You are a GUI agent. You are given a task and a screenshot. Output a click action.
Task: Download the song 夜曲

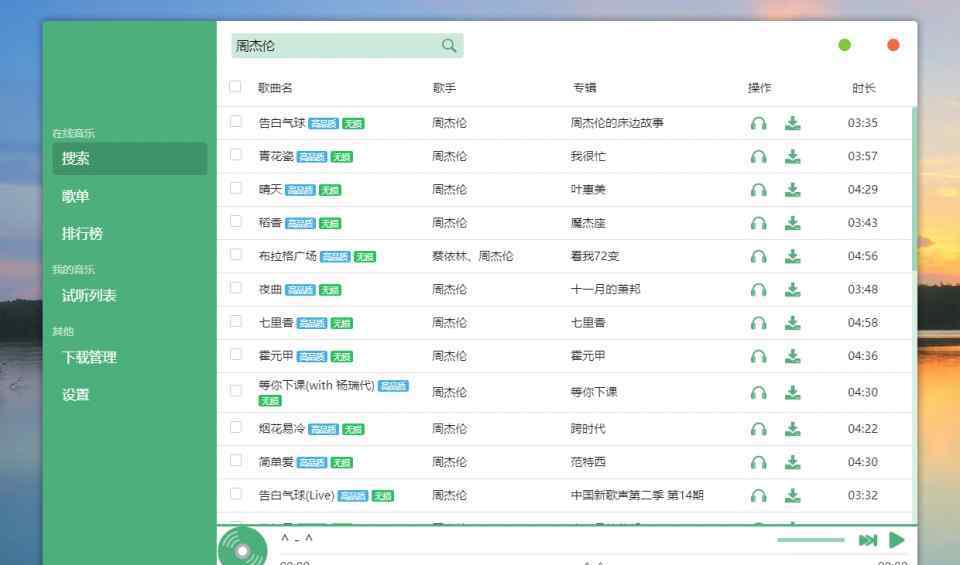click(793, 290)
